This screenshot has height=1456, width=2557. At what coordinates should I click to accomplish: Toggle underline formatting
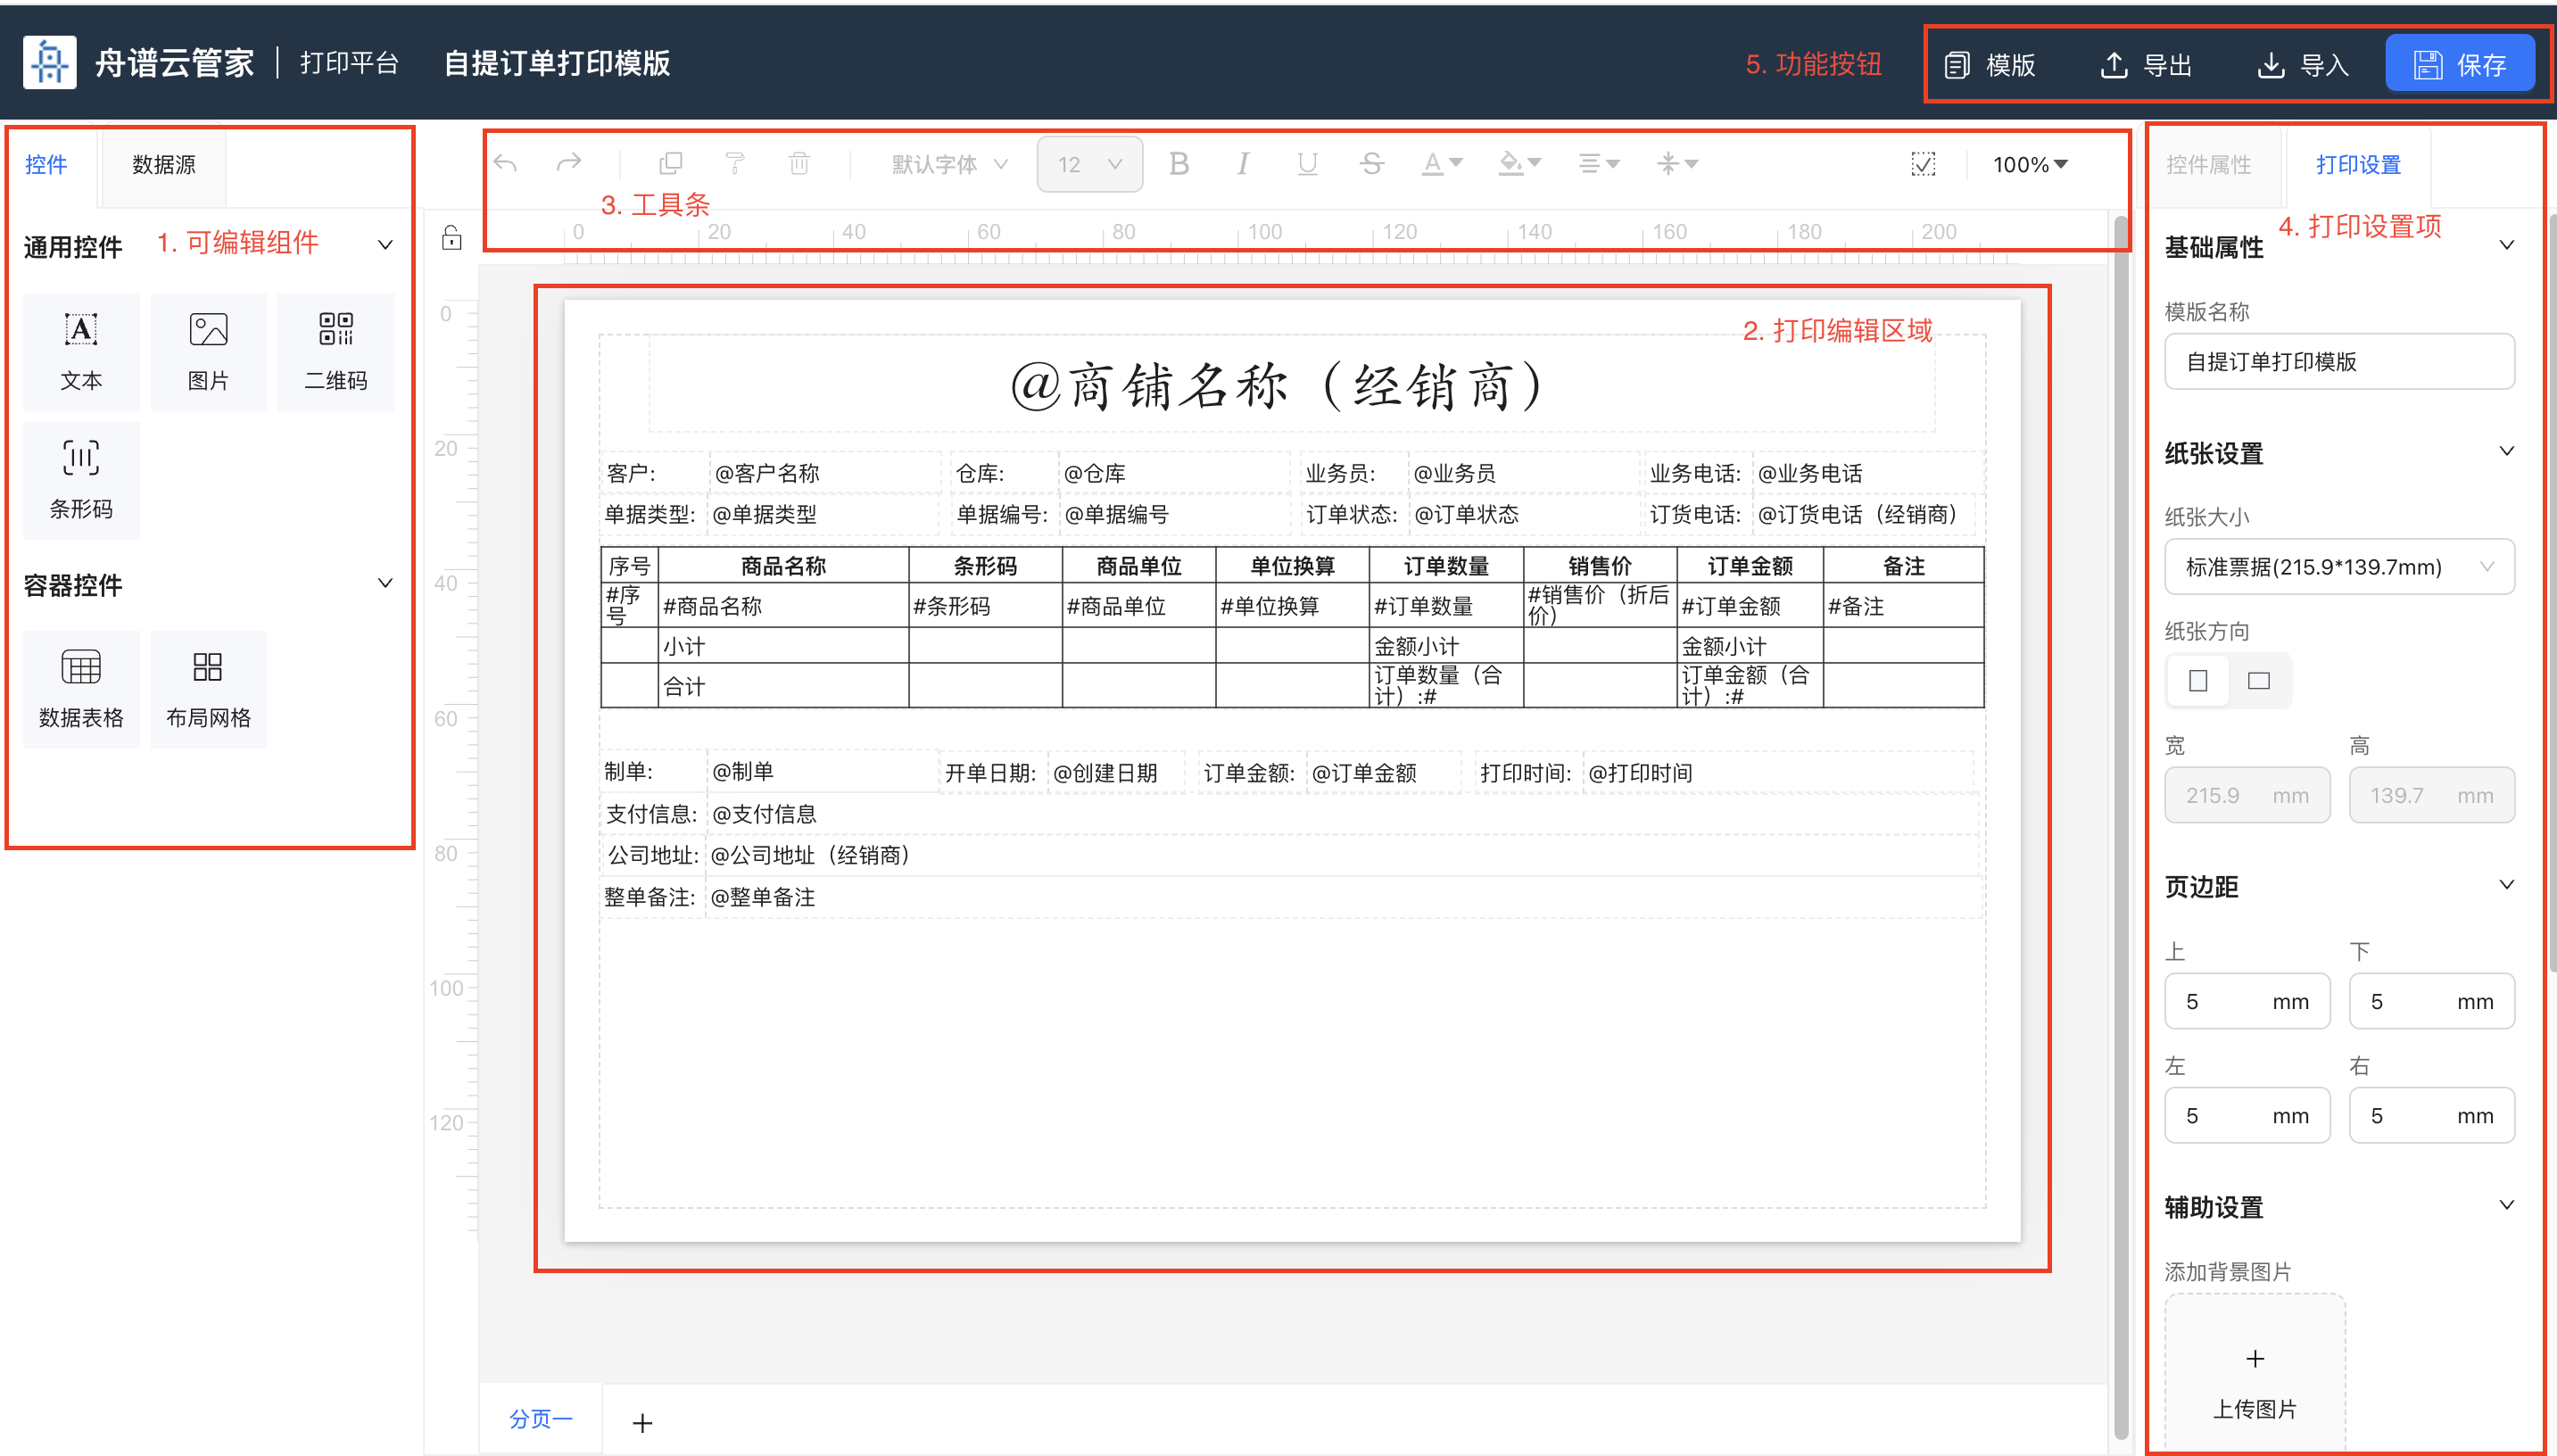[1307, 164]
